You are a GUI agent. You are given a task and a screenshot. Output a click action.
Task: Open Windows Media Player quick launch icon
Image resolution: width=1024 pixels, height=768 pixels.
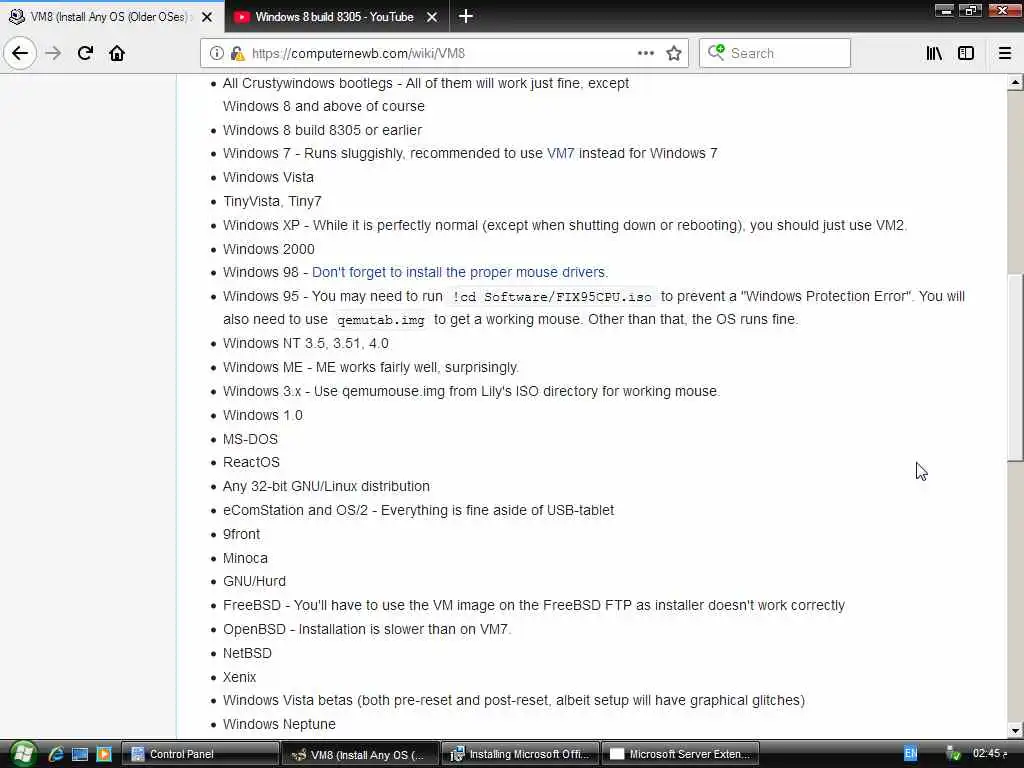pyautogui.click(x=103, y=754)
